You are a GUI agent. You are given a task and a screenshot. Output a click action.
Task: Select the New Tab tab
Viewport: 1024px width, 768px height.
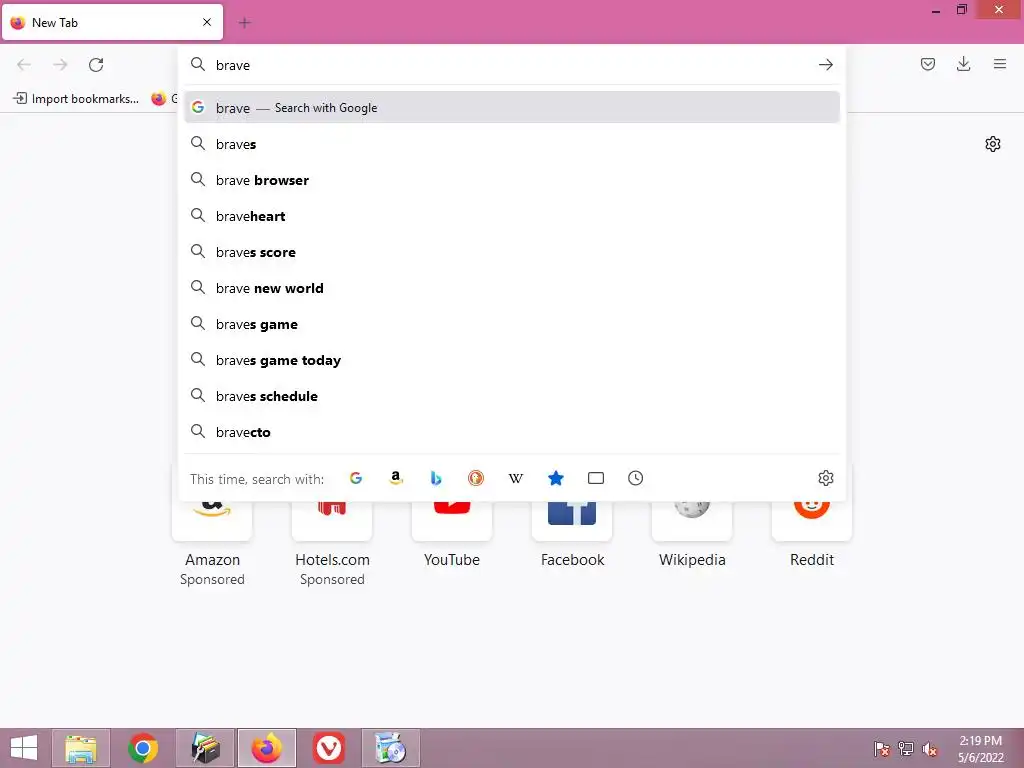112,22
